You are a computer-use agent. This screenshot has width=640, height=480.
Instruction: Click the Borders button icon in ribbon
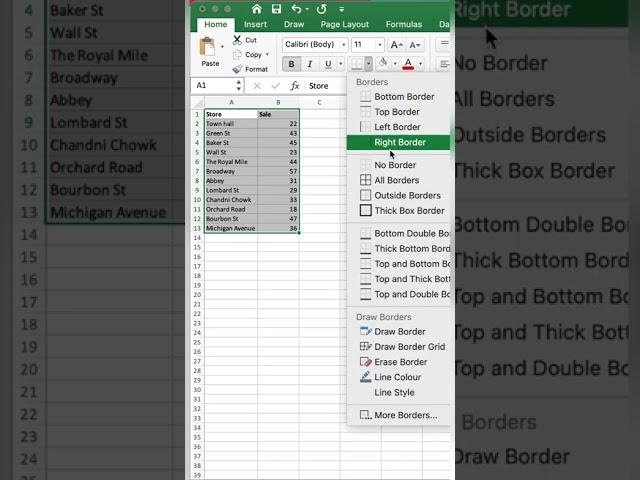[357, 64]
